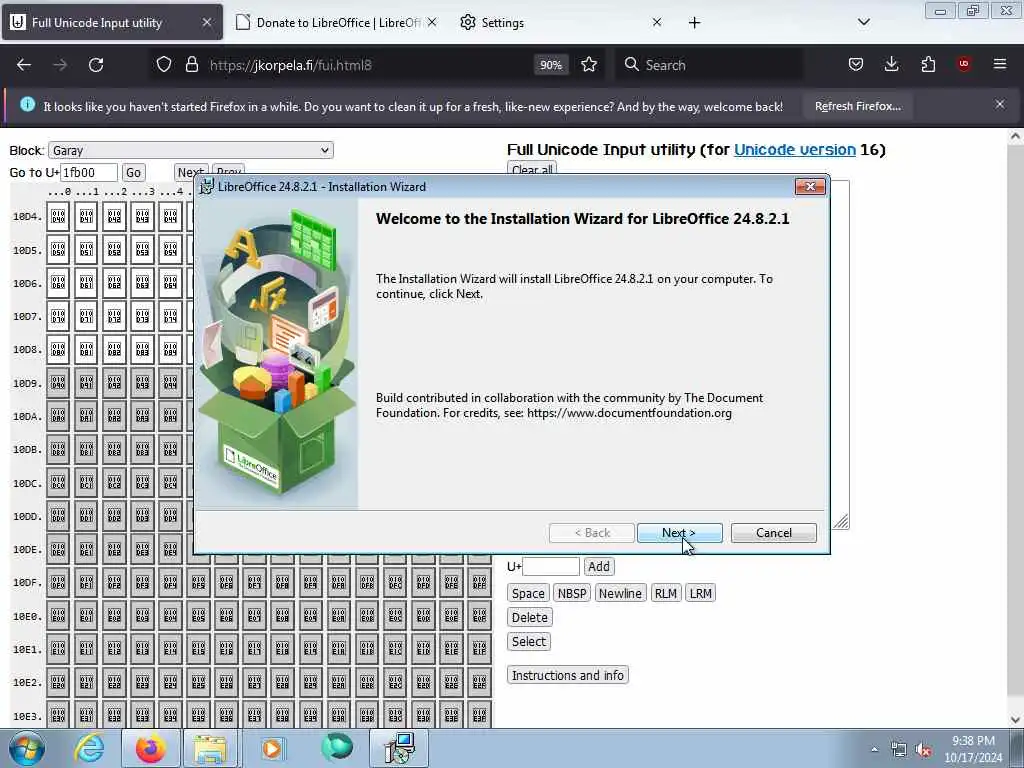Cancel the LibreOffice installation wizard
Image resolution: width=1024 pixels, height=768 pixels.
pos(773,533)
